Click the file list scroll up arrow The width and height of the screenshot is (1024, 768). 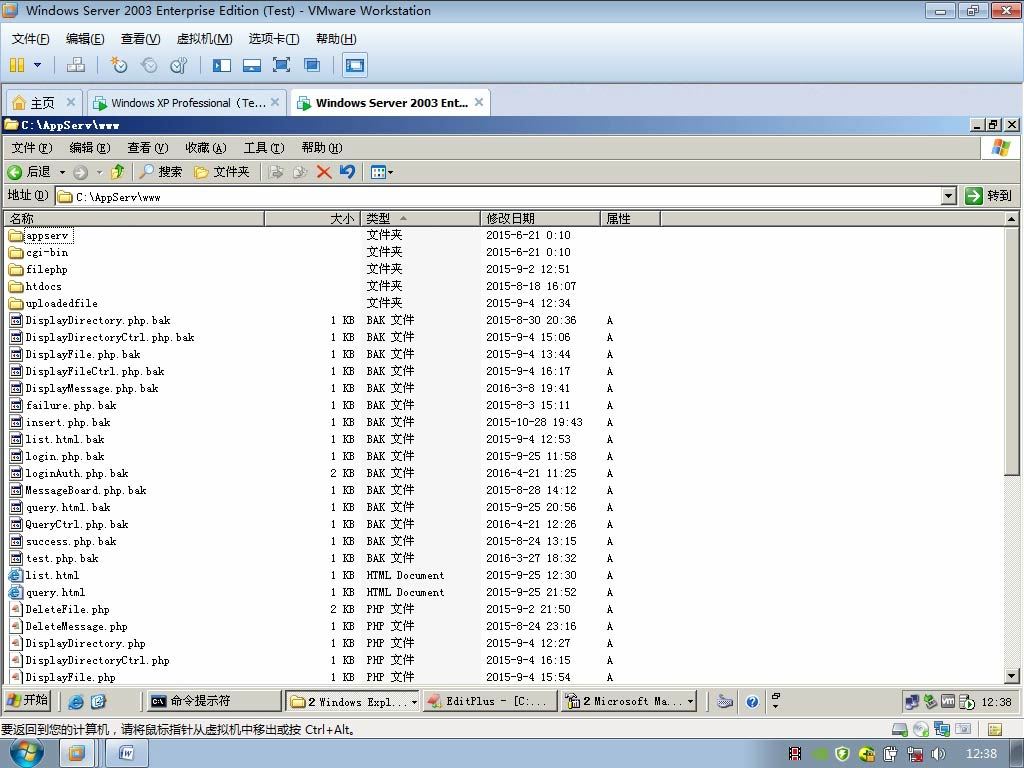click(1011, 219)
